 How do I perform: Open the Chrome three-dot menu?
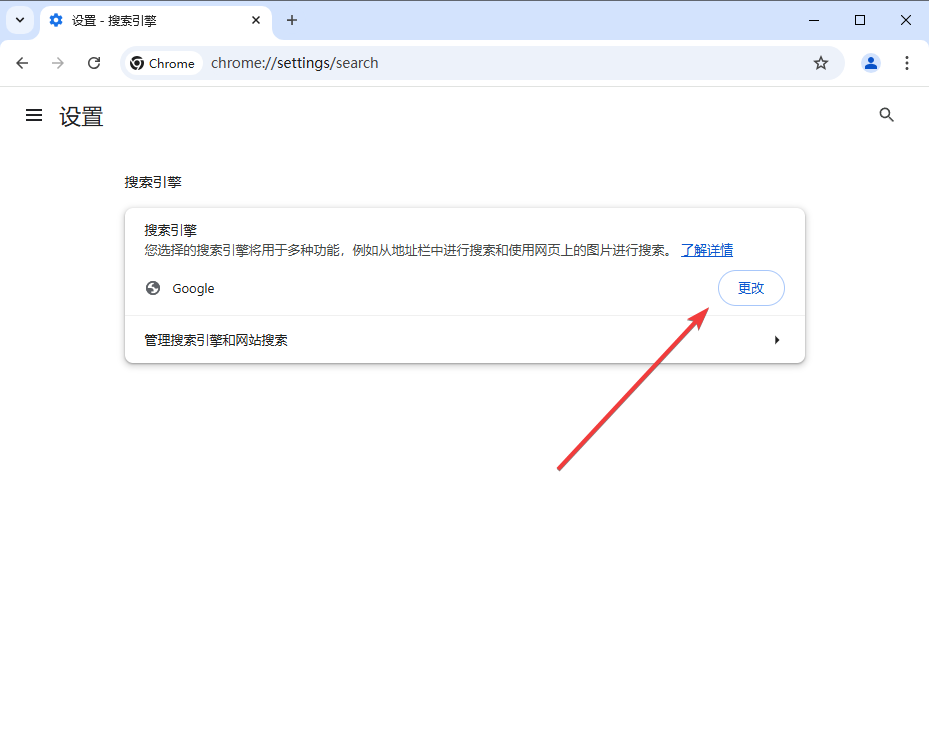[x=906, y=62]
